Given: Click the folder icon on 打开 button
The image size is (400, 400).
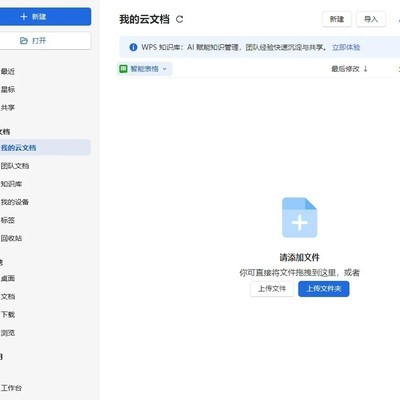Looking at the screenshot, I should (24, 41).
